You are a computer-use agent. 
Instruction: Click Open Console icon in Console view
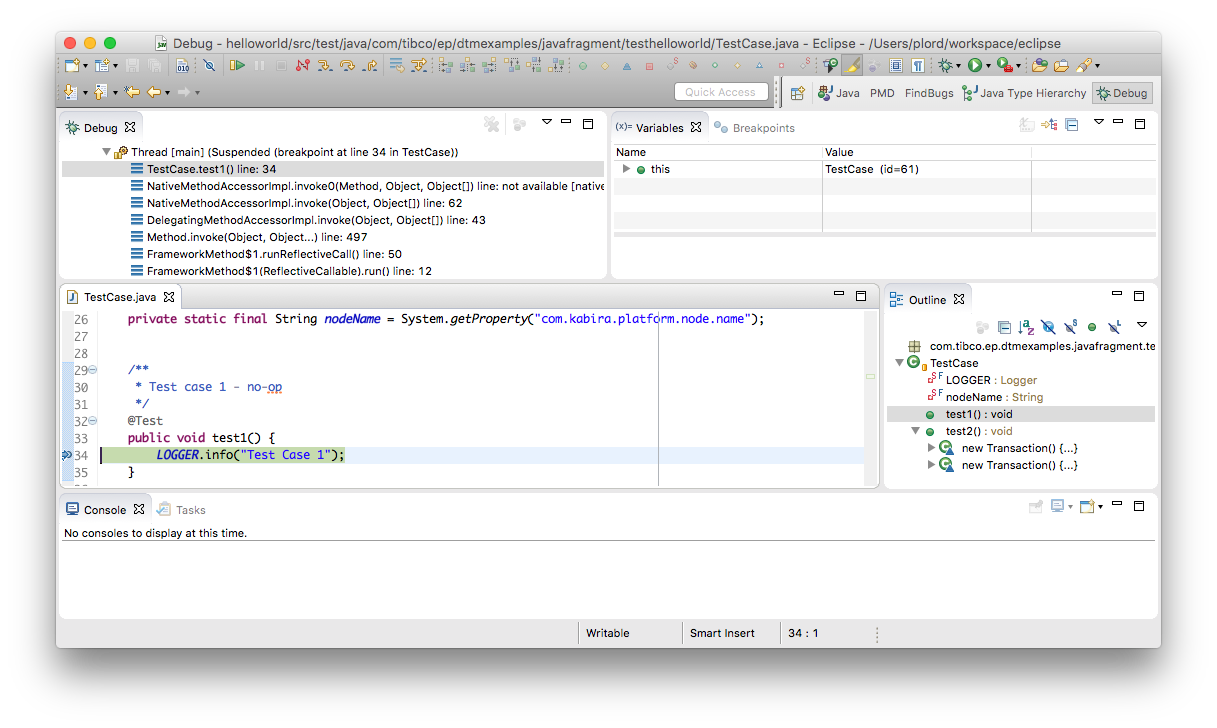[1086, 507]
